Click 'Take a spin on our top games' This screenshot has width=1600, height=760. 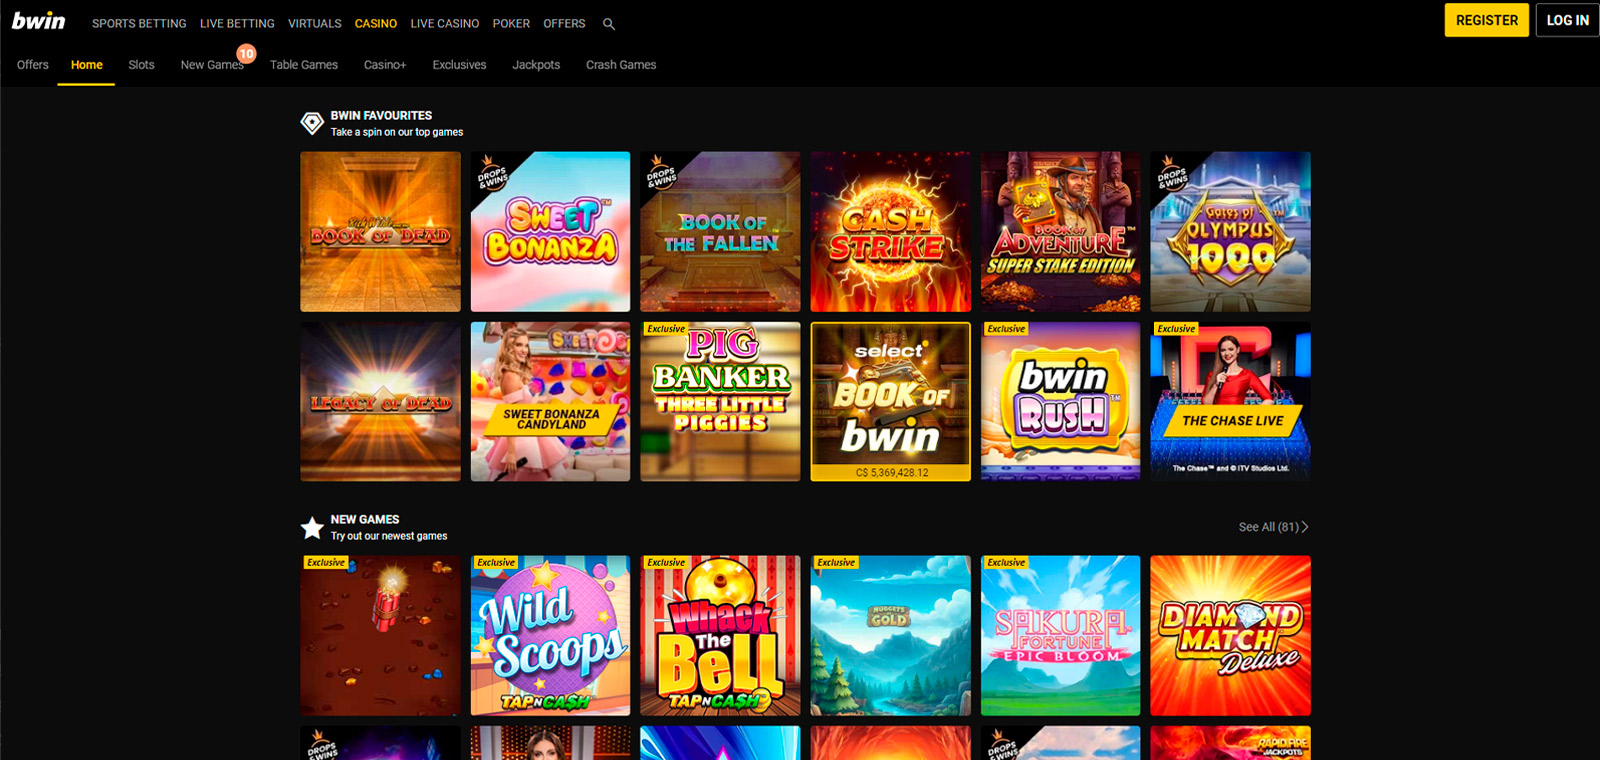coord(397,132)
